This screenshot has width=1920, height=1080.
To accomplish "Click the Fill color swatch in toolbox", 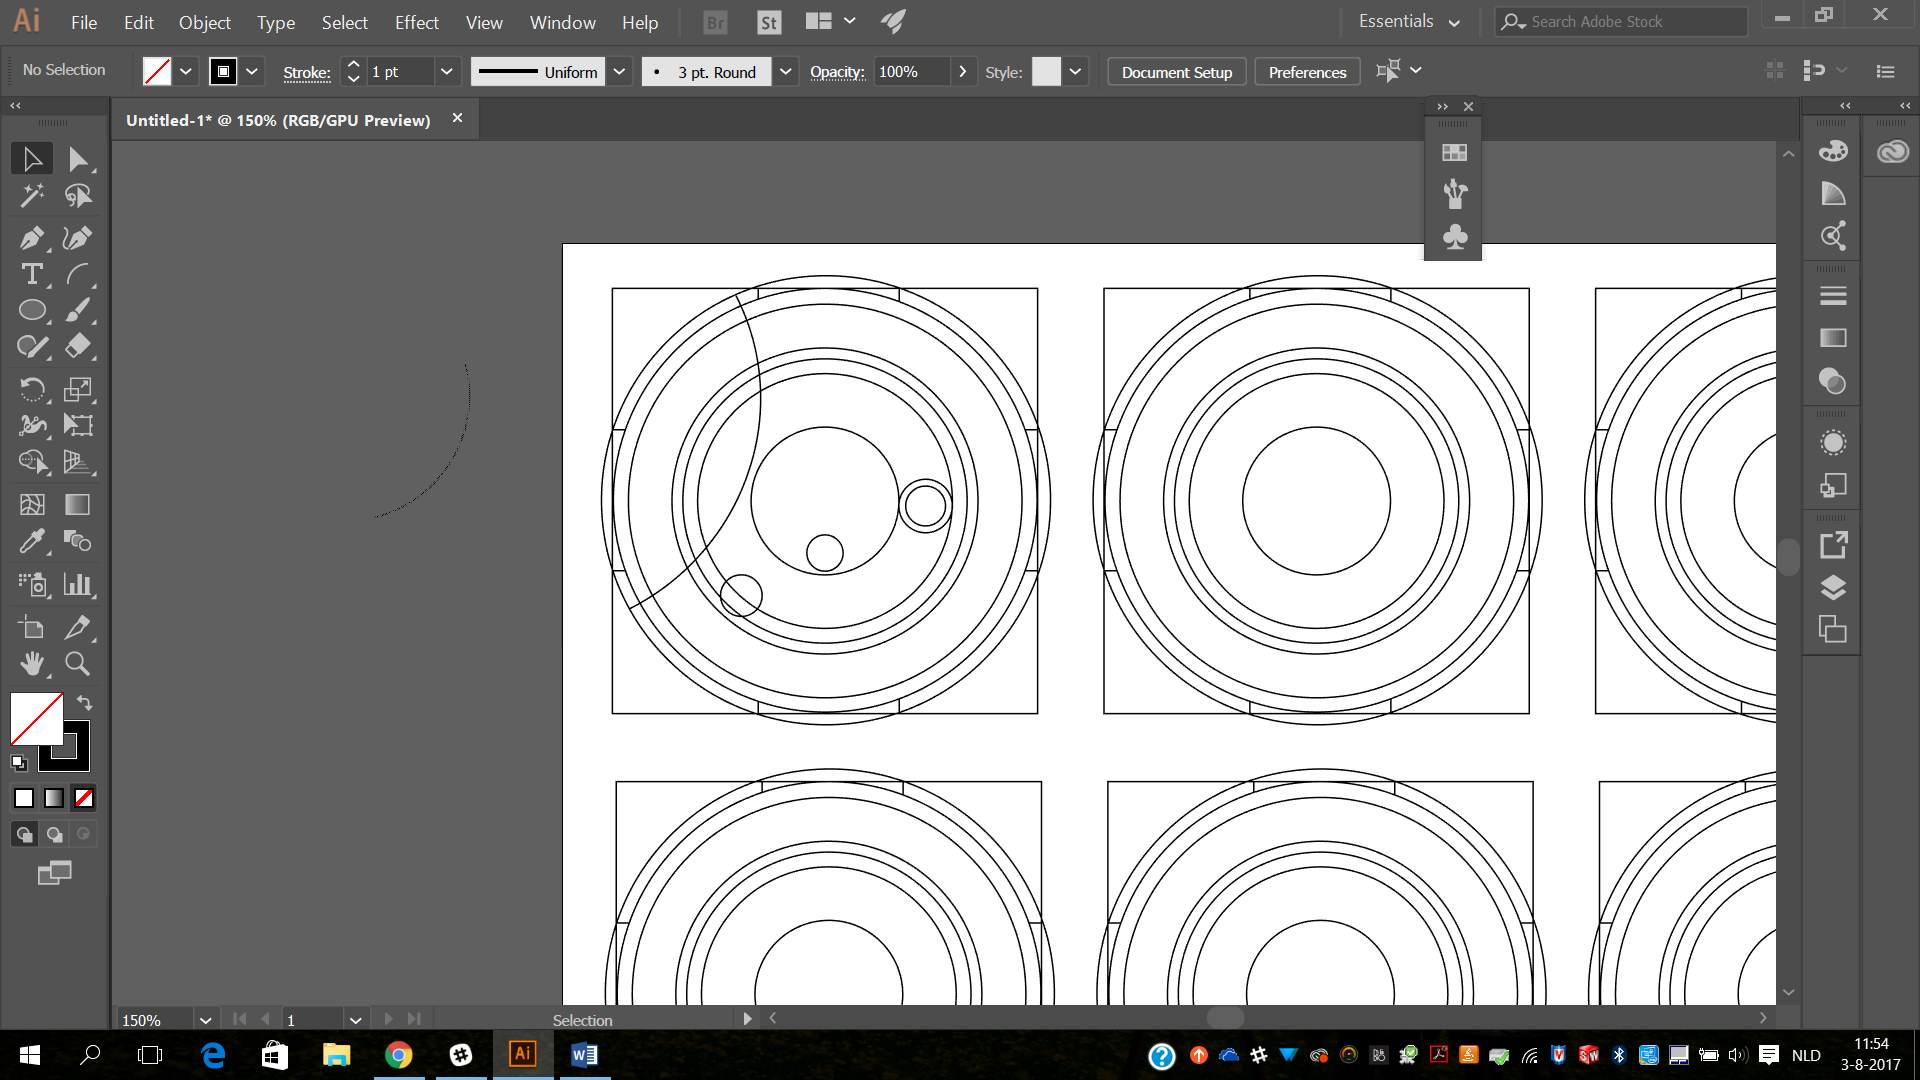I will click(x=35, y=718).
